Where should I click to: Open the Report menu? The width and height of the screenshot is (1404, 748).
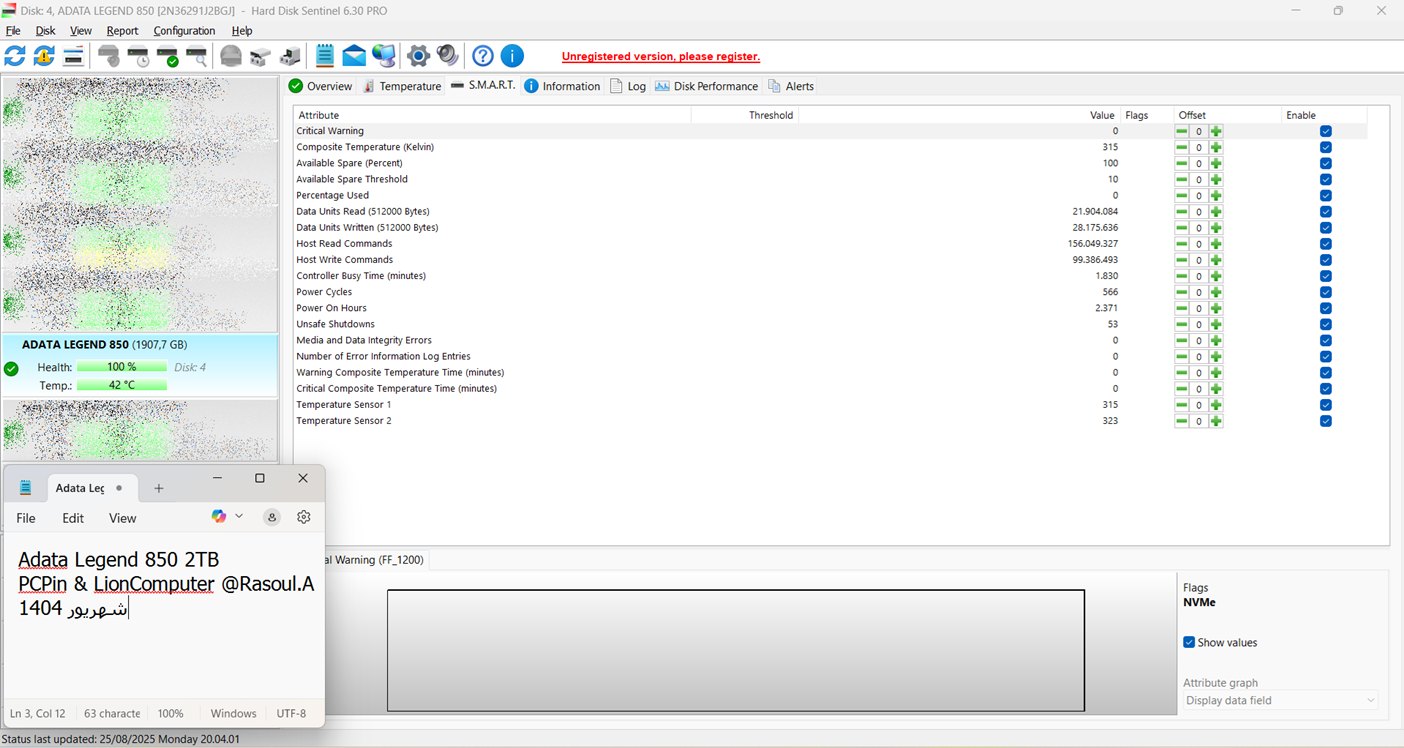coord(123,31)
